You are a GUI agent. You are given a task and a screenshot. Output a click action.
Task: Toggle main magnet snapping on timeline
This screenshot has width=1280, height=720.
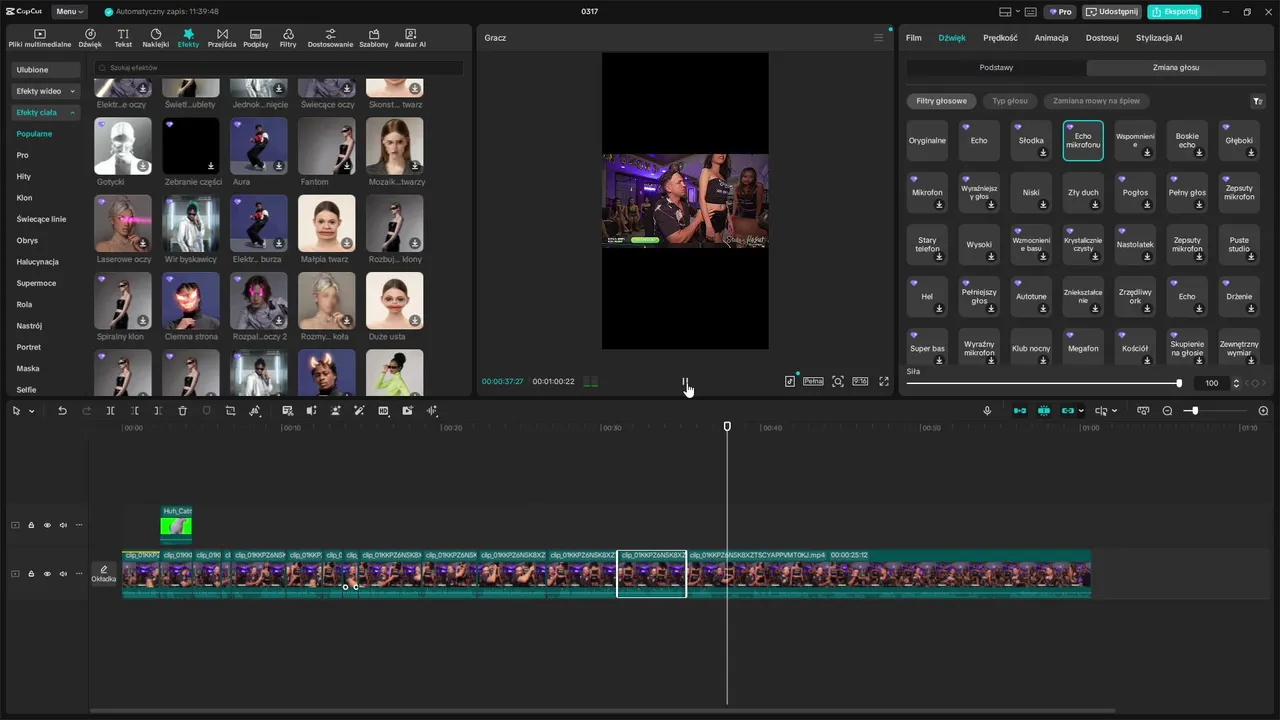[x=1020, y=411]
